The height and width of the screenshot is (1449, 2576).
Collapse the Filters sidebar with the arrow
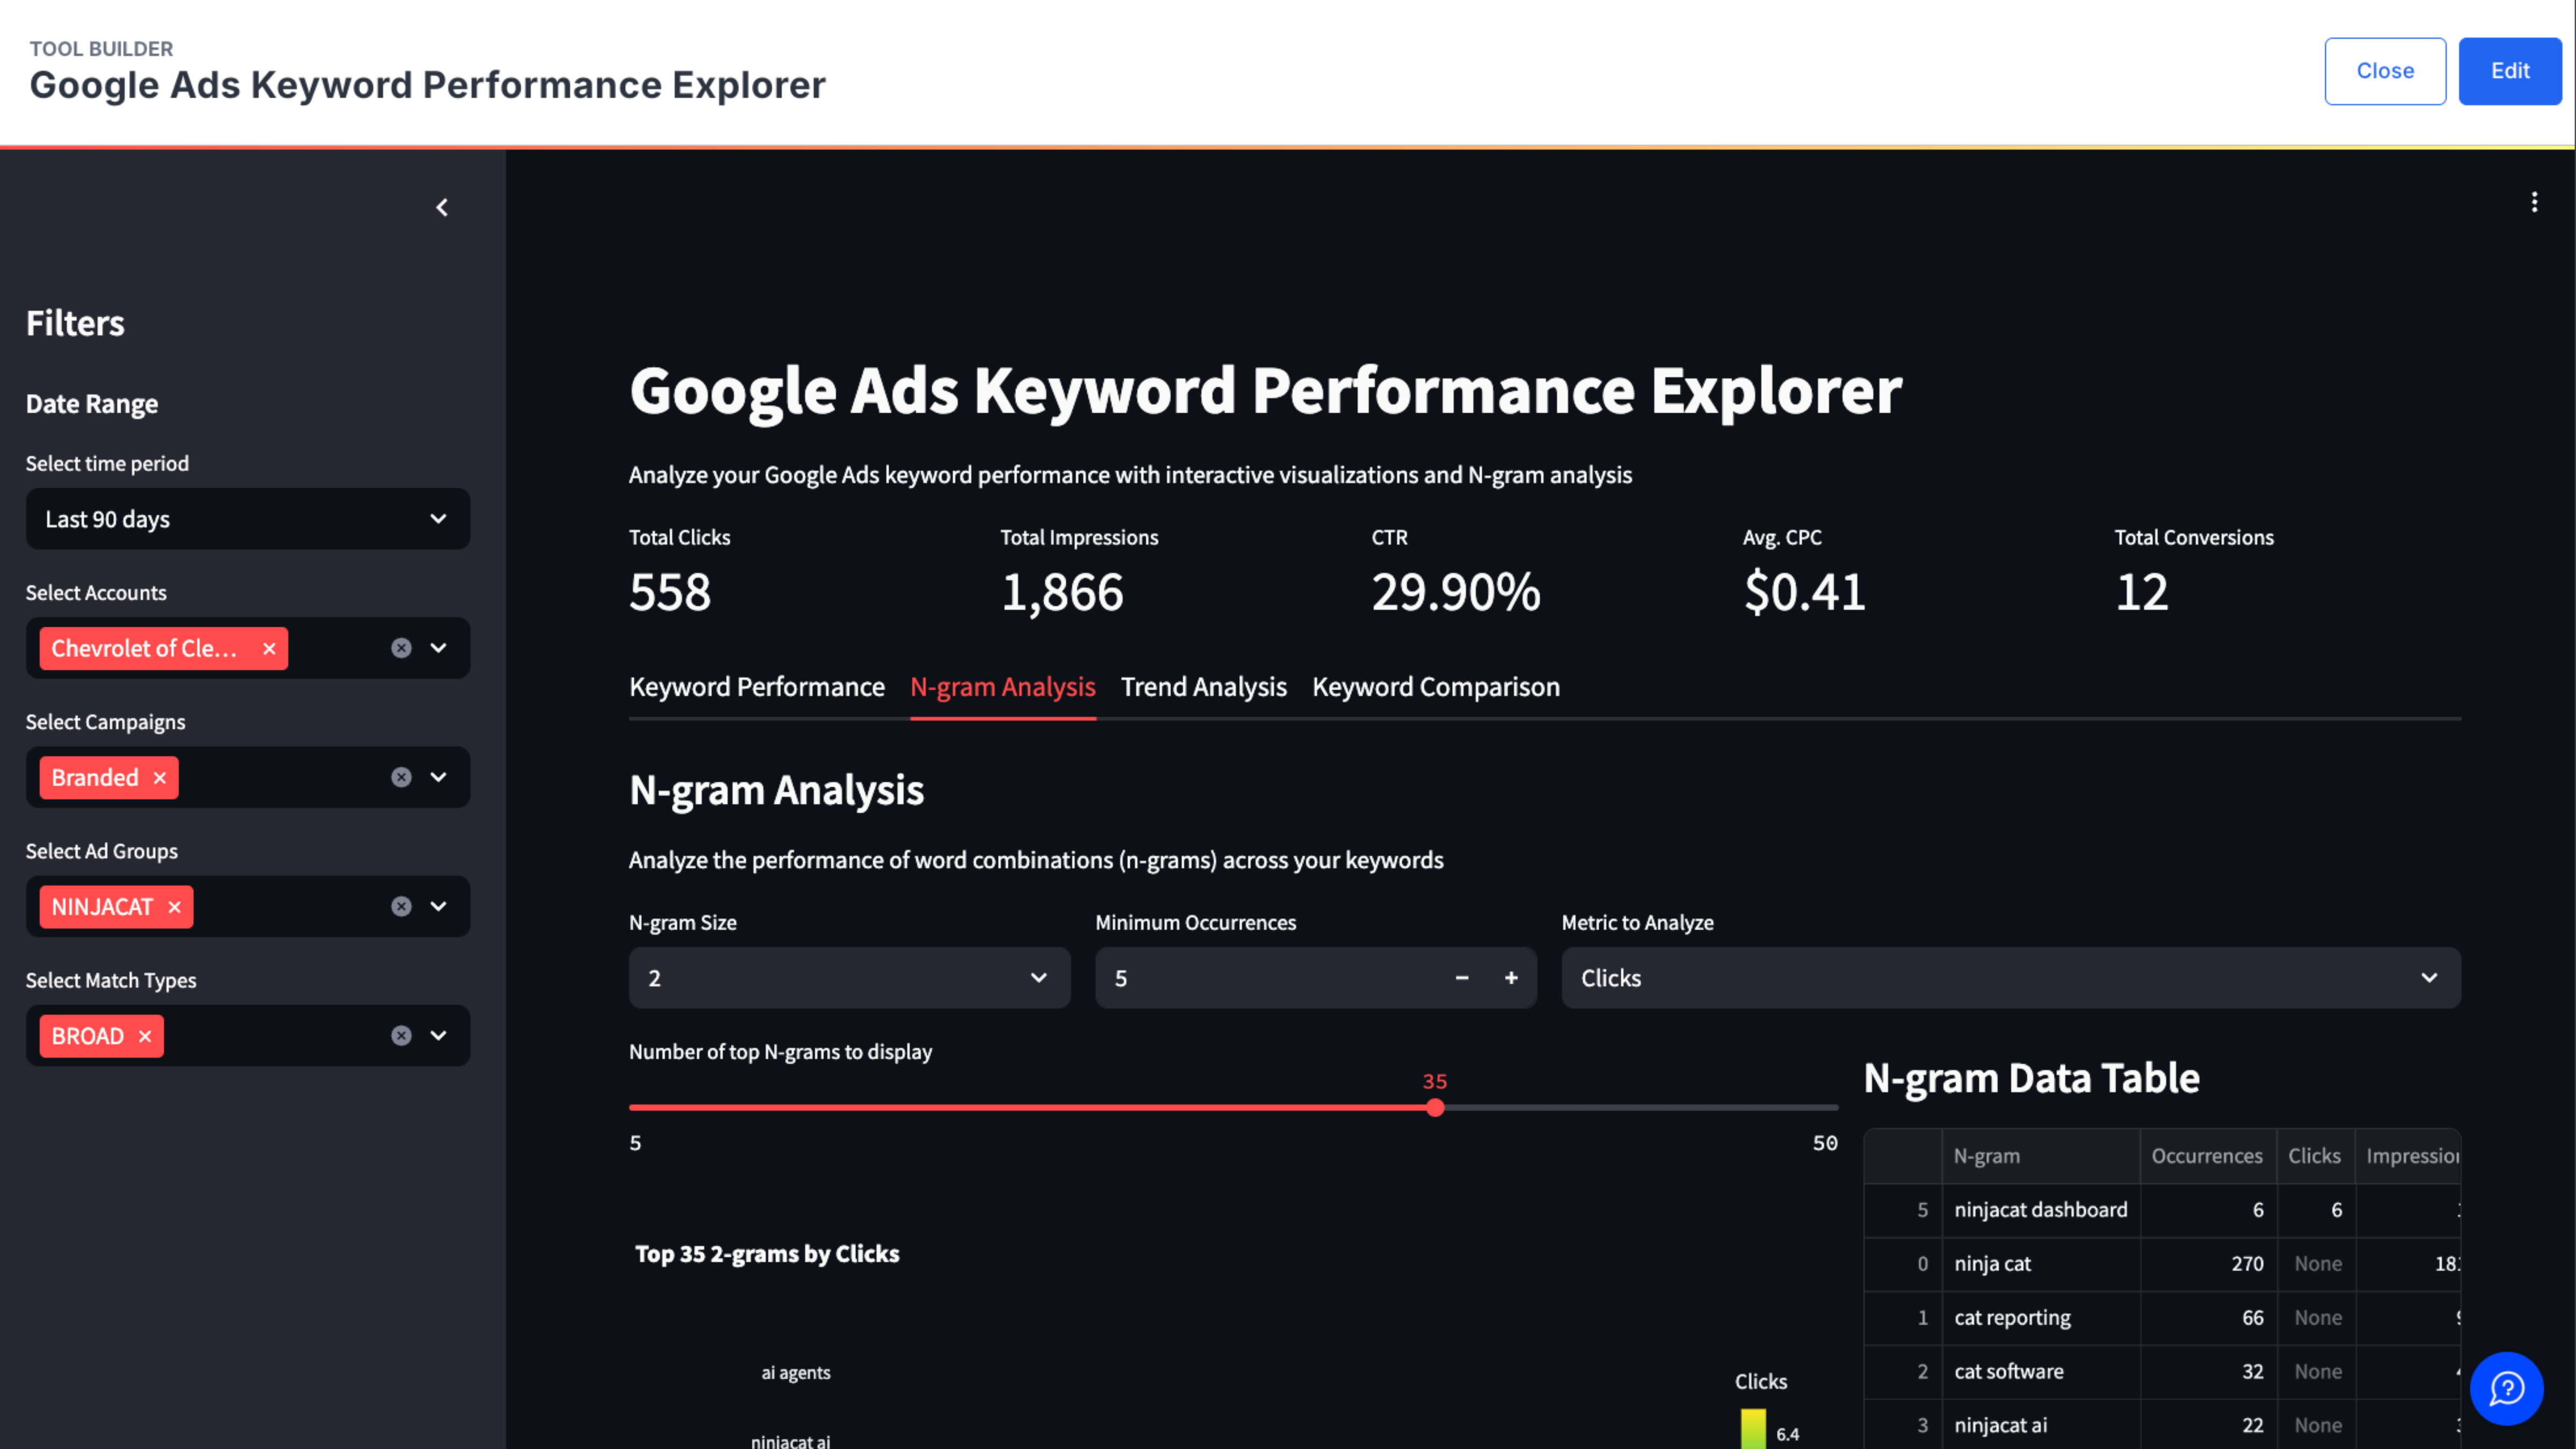442,207
